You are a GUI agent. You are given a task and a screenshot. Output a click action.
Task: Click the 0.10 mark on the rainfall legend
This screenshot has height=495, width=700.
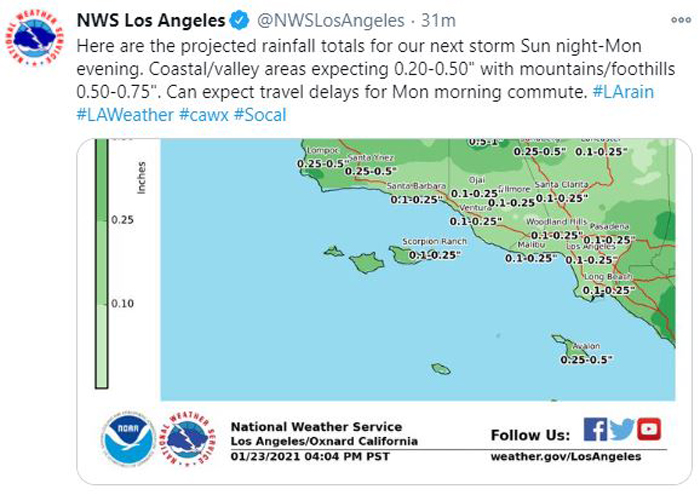coord(122,304)
